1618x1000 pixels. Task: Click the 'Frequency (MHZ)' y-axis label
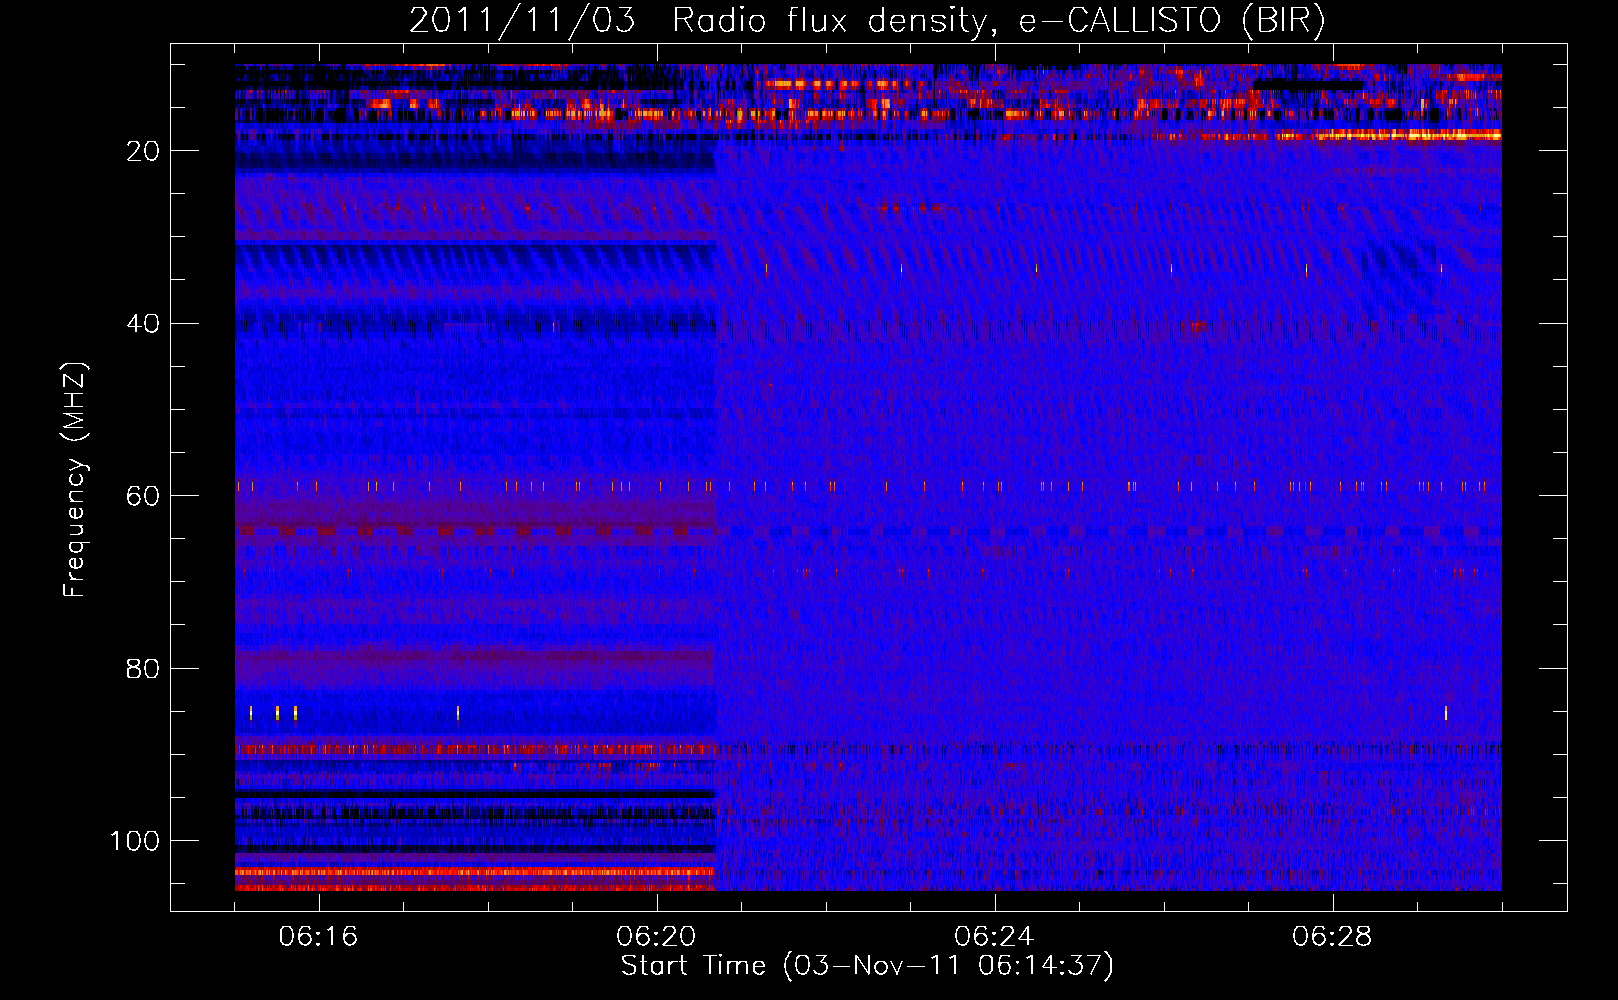click(75, 479)
